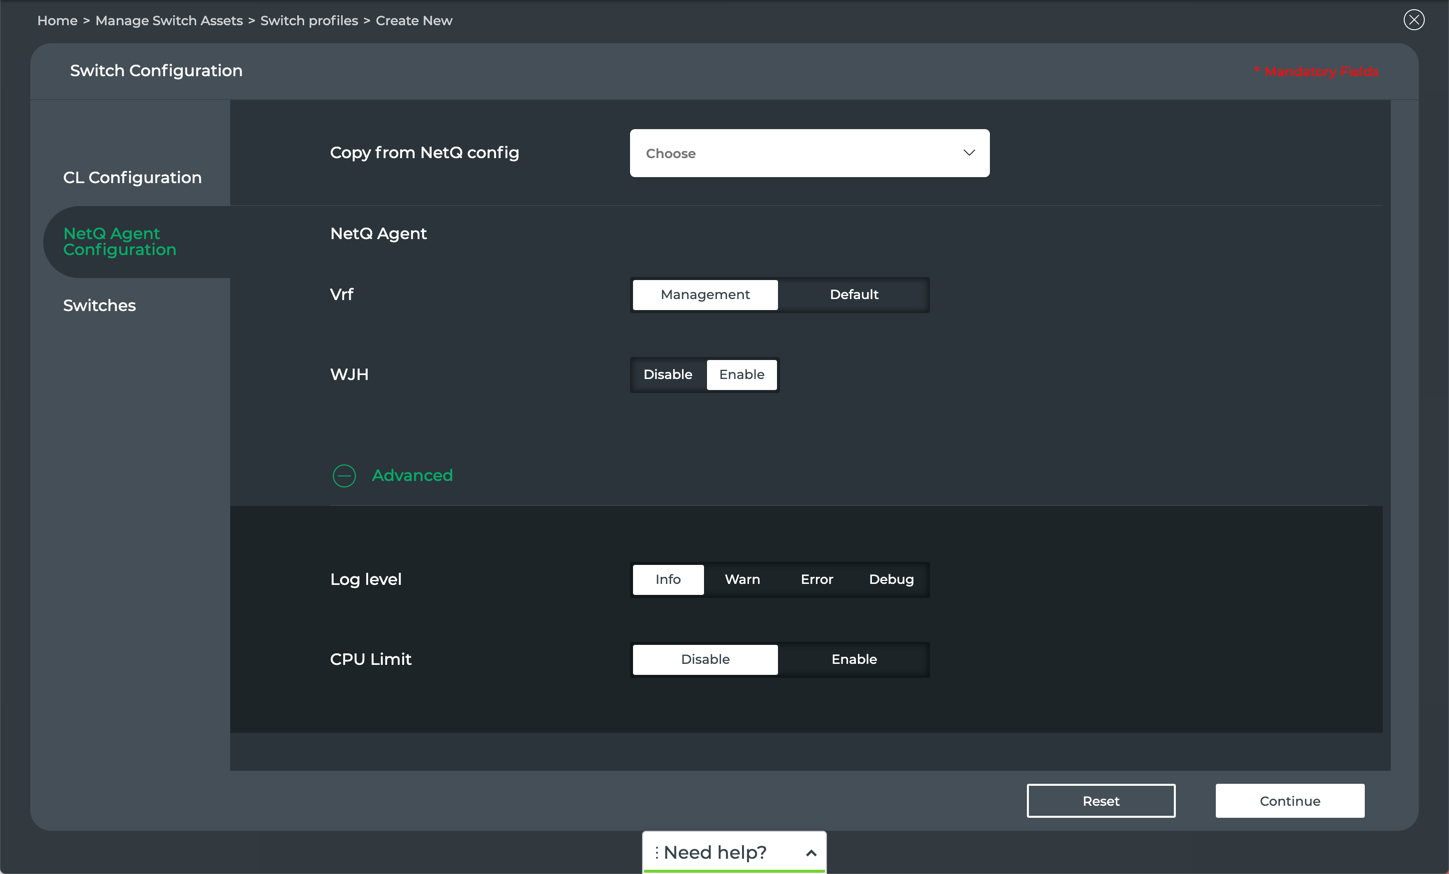Click the Need help chevron arrow
1449x874 pixels.
pyautogui.click(x=811, y=853)
